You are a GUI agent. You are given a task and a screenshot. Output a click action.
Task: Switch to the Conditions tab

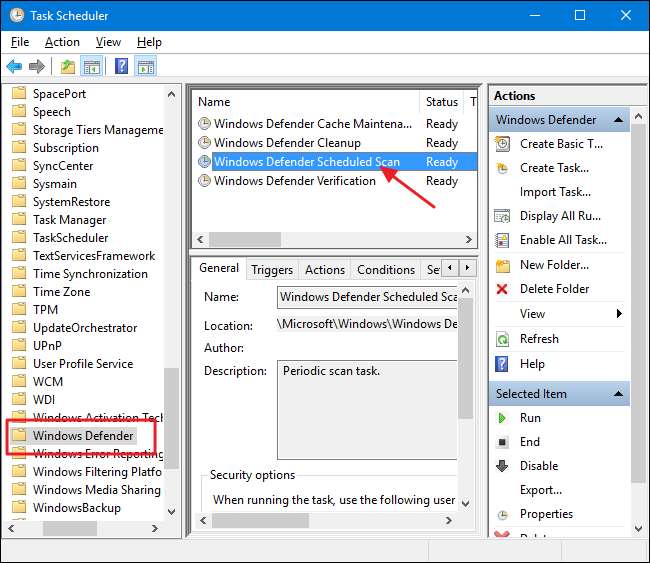coord(385,270)
